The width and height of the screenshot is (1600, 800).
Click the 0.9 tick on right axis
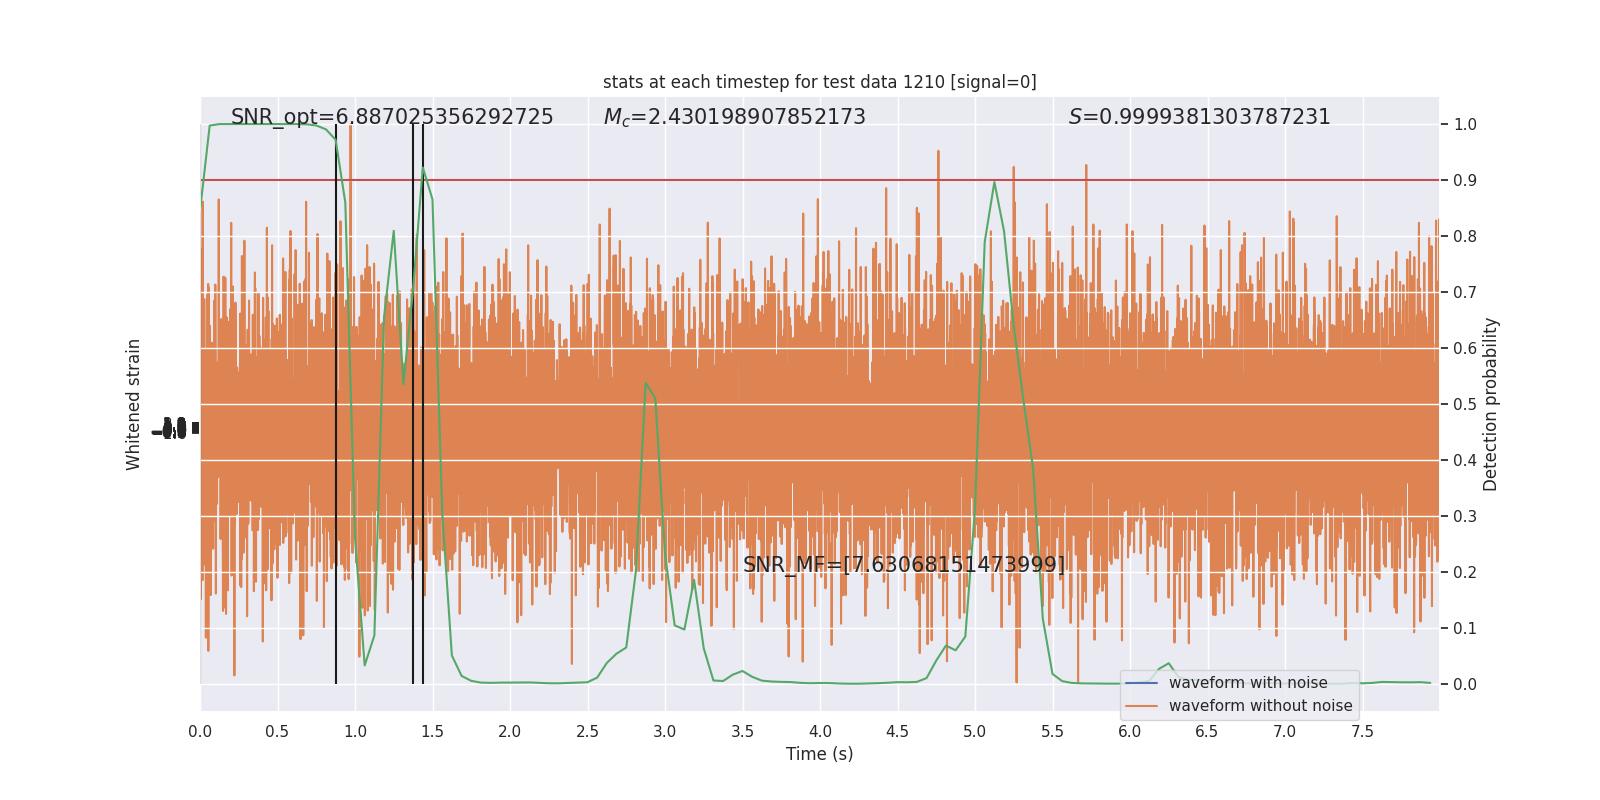coord(1465,181)
